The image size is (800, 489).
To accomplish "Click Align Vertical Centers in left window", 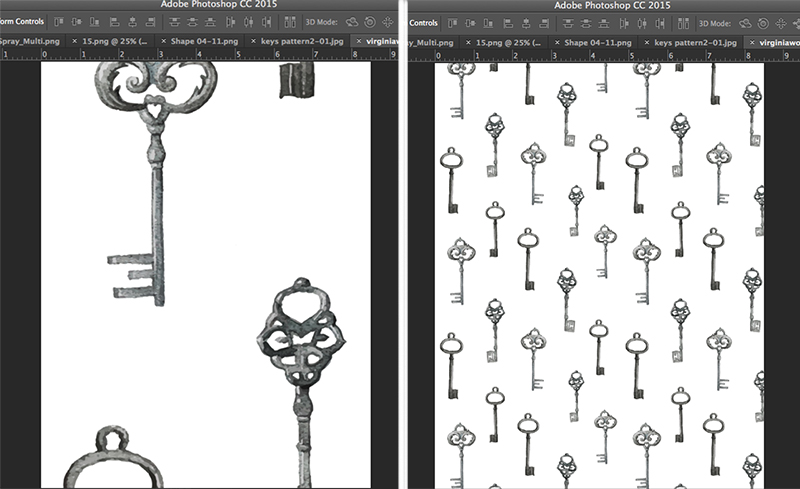I will pos(77,22).
